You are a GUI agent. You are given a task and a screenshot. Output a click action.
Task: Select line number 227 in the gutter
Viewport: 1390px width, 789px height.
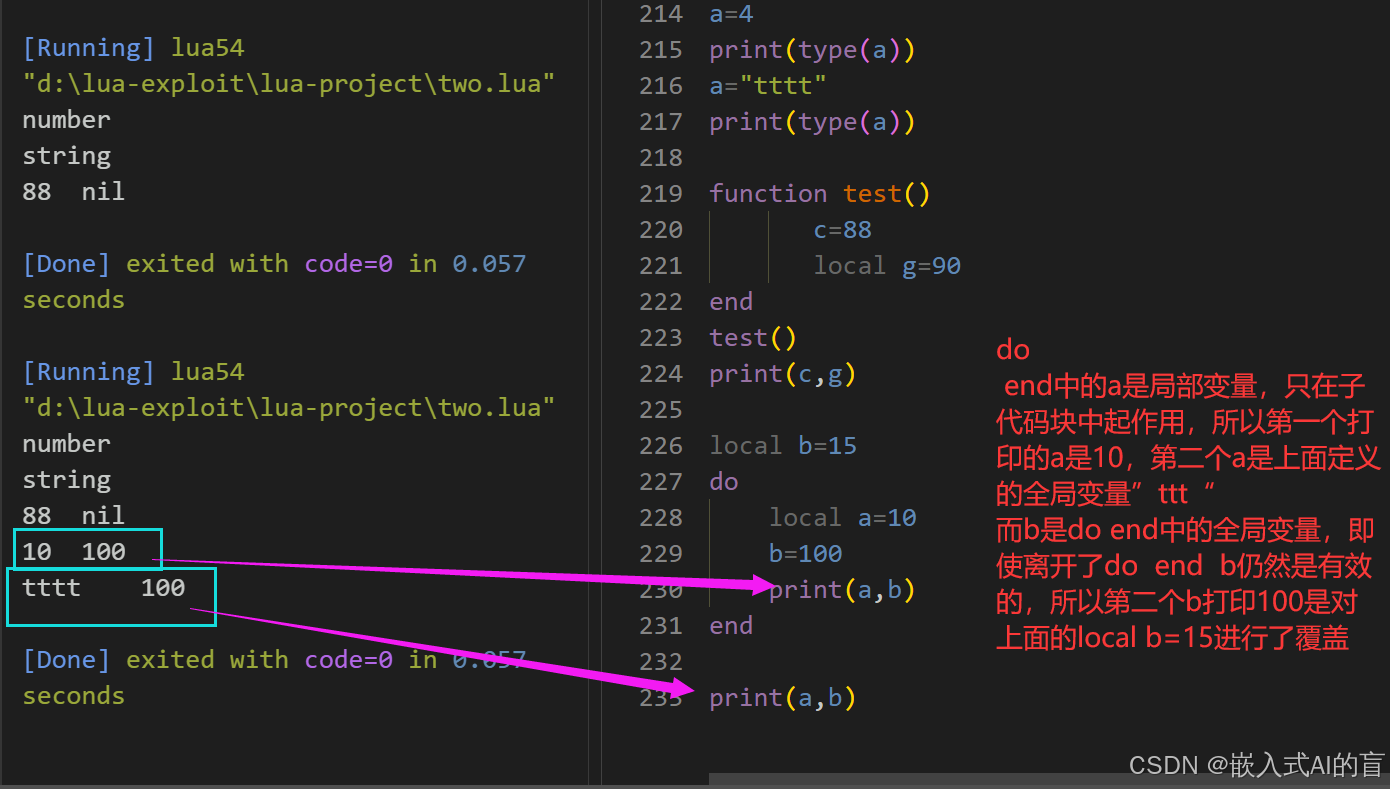pyautogui.click(x=660, y=482)
